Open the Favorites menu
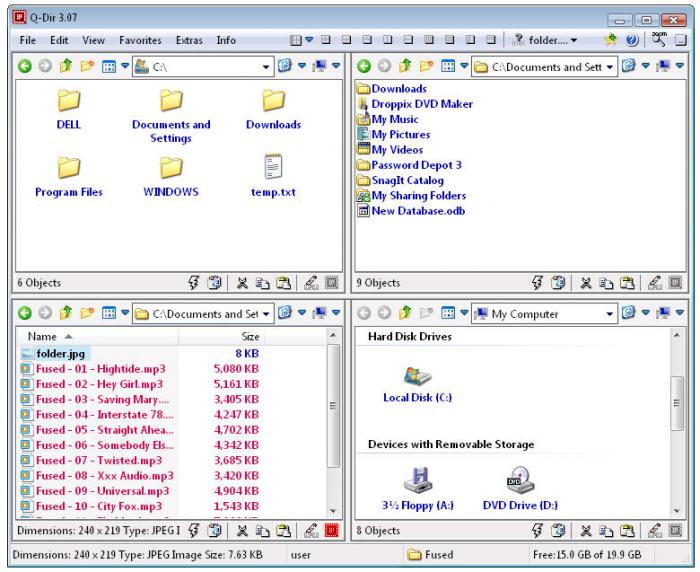 [140, 41]
